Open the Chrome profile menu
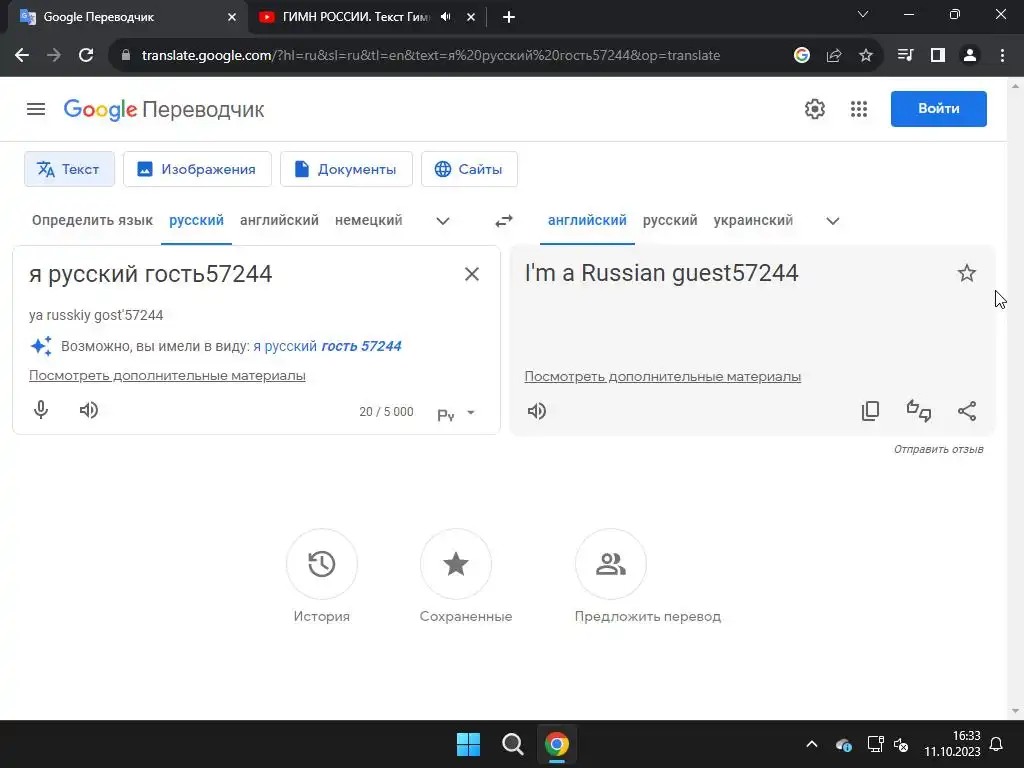 point(970,56)
